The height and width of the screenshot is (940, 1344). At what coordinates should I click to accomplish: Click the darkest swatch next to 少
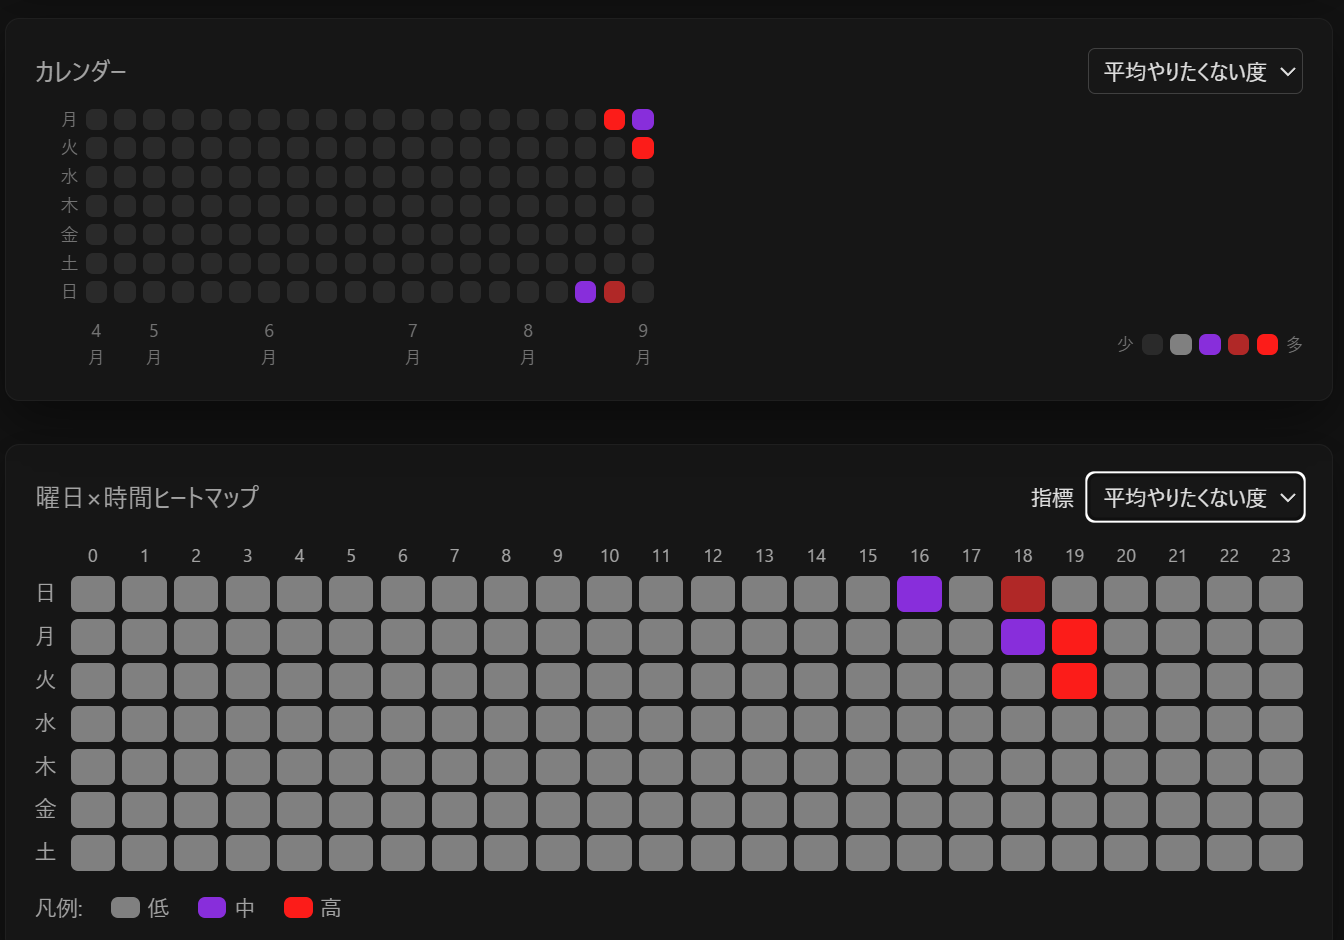1152,344
